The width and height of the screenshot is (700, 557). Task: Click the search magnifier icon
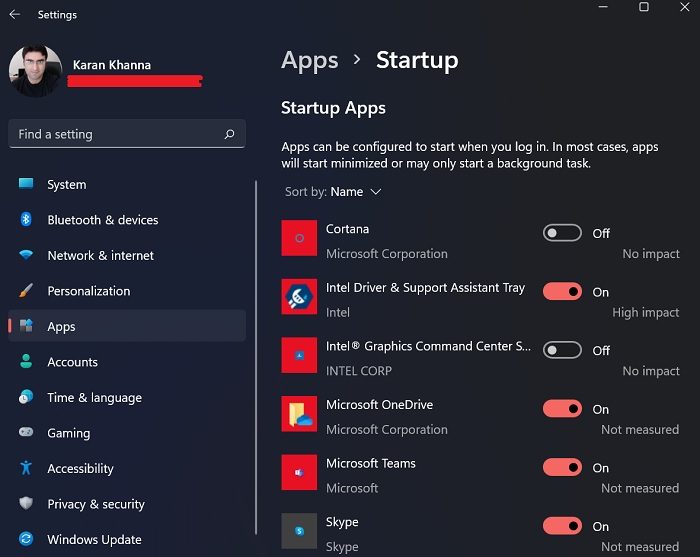pos(229,134)
